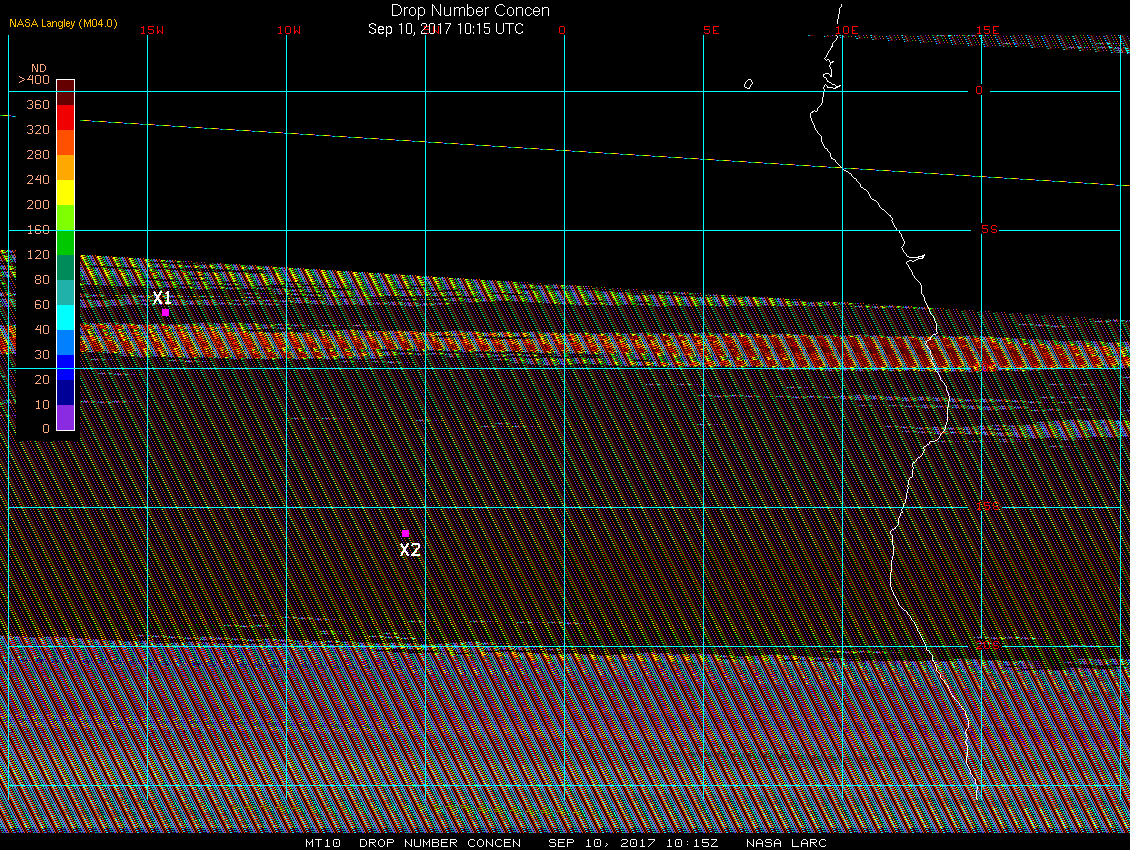Select the blue 30 colorbar segment

[x=66, y=367]
